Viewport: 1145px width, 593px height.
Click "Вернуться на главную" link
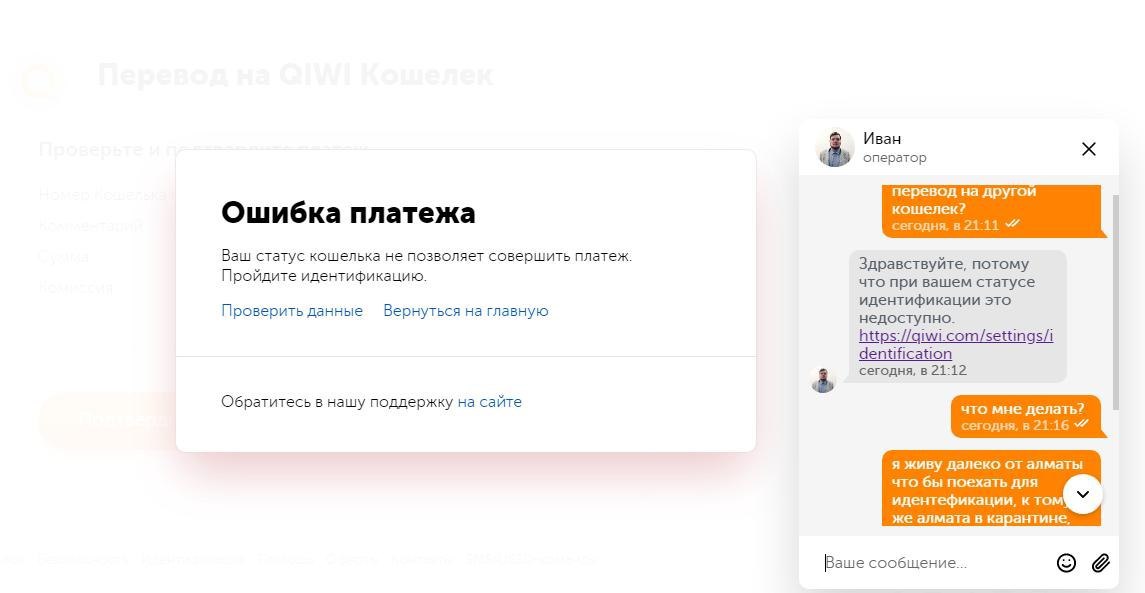(466, 311)
